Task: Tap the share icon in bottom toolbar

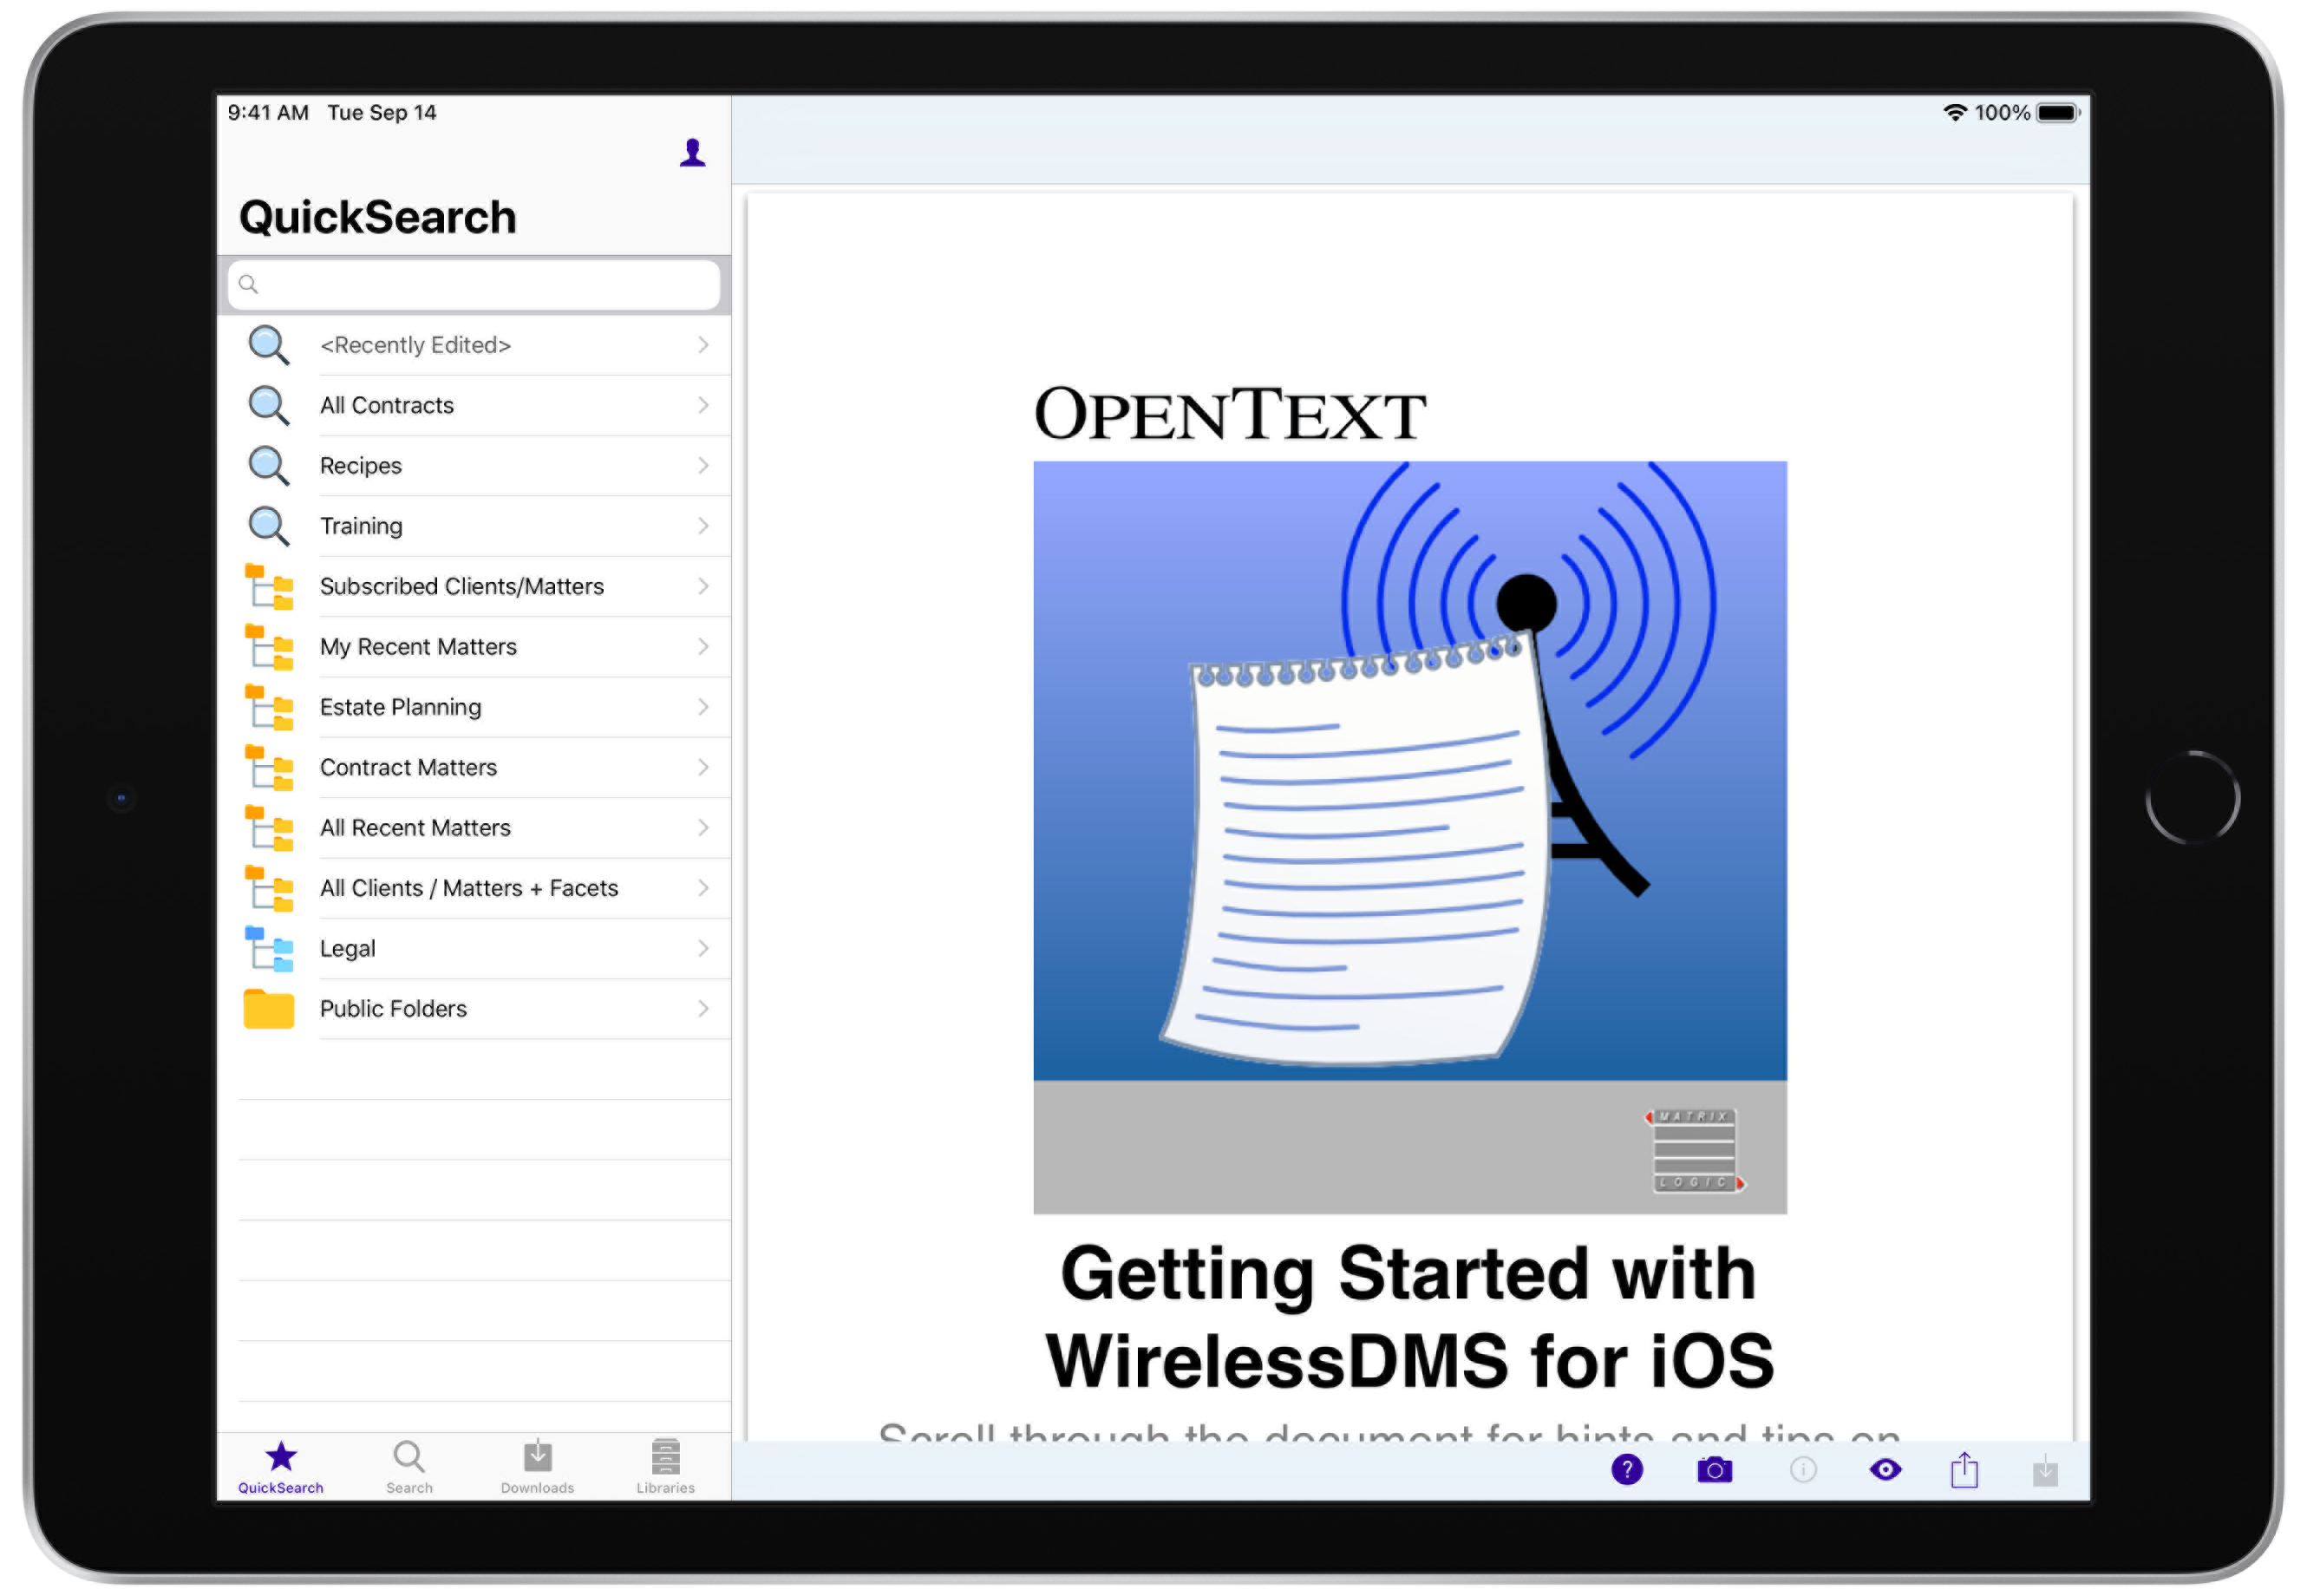Action: (1965, 1471)
